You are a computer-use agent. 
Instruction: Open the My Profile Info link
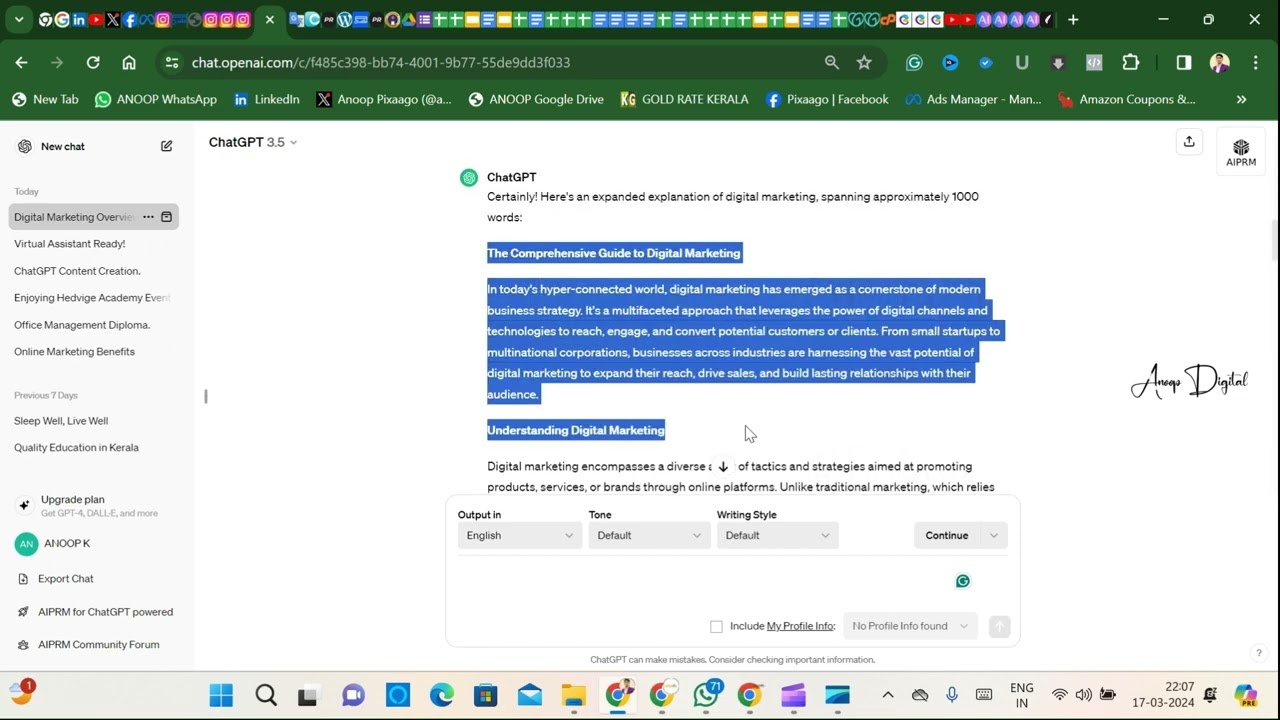pyautogui.click(x=801, y=626)
